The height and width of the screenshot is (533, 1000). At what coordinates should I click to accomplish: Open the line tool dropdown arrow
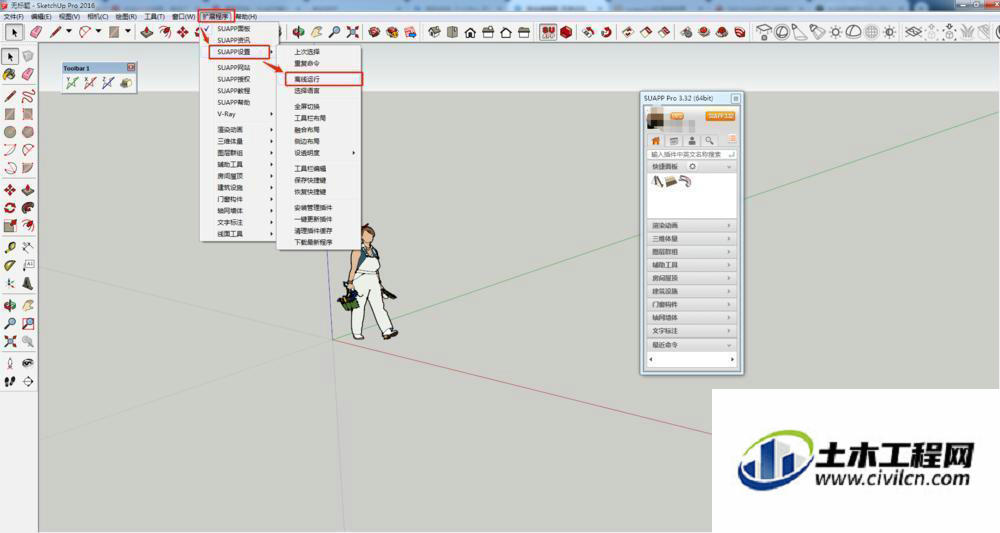(69, 32)
